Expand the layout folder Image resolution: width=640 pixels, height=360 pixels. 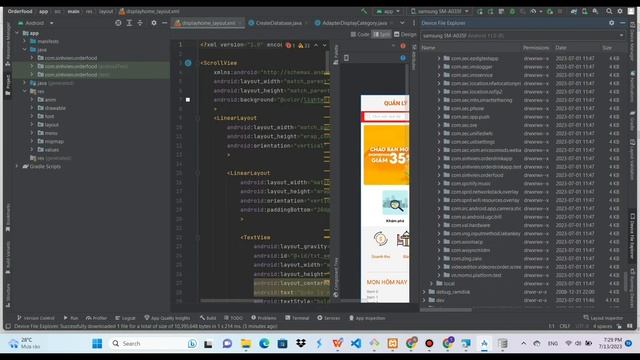pos(32,124)
